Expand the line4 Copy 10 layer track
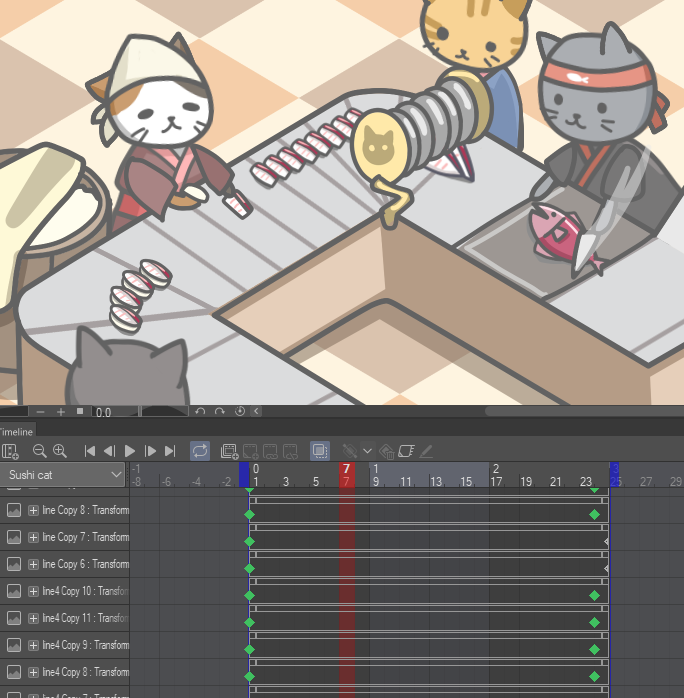Screen dimensions: 684x698 pyautogui.click(x=33, y=592)
